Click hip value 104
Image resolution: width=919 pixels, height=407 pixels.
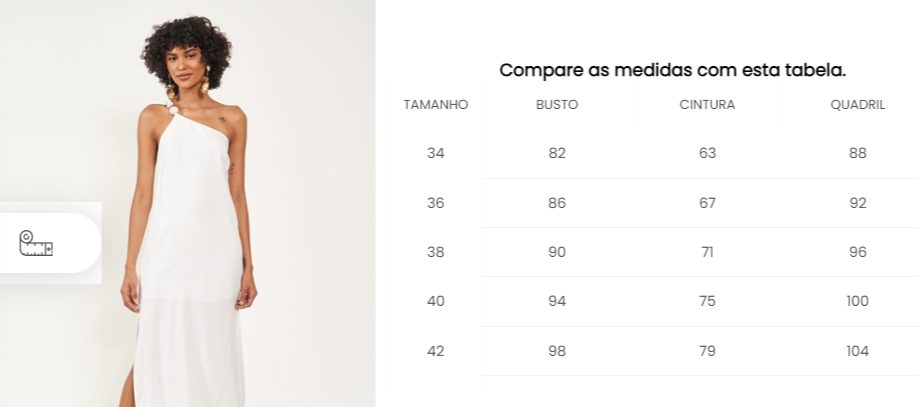pyautogui.click(x=857, y=351)
